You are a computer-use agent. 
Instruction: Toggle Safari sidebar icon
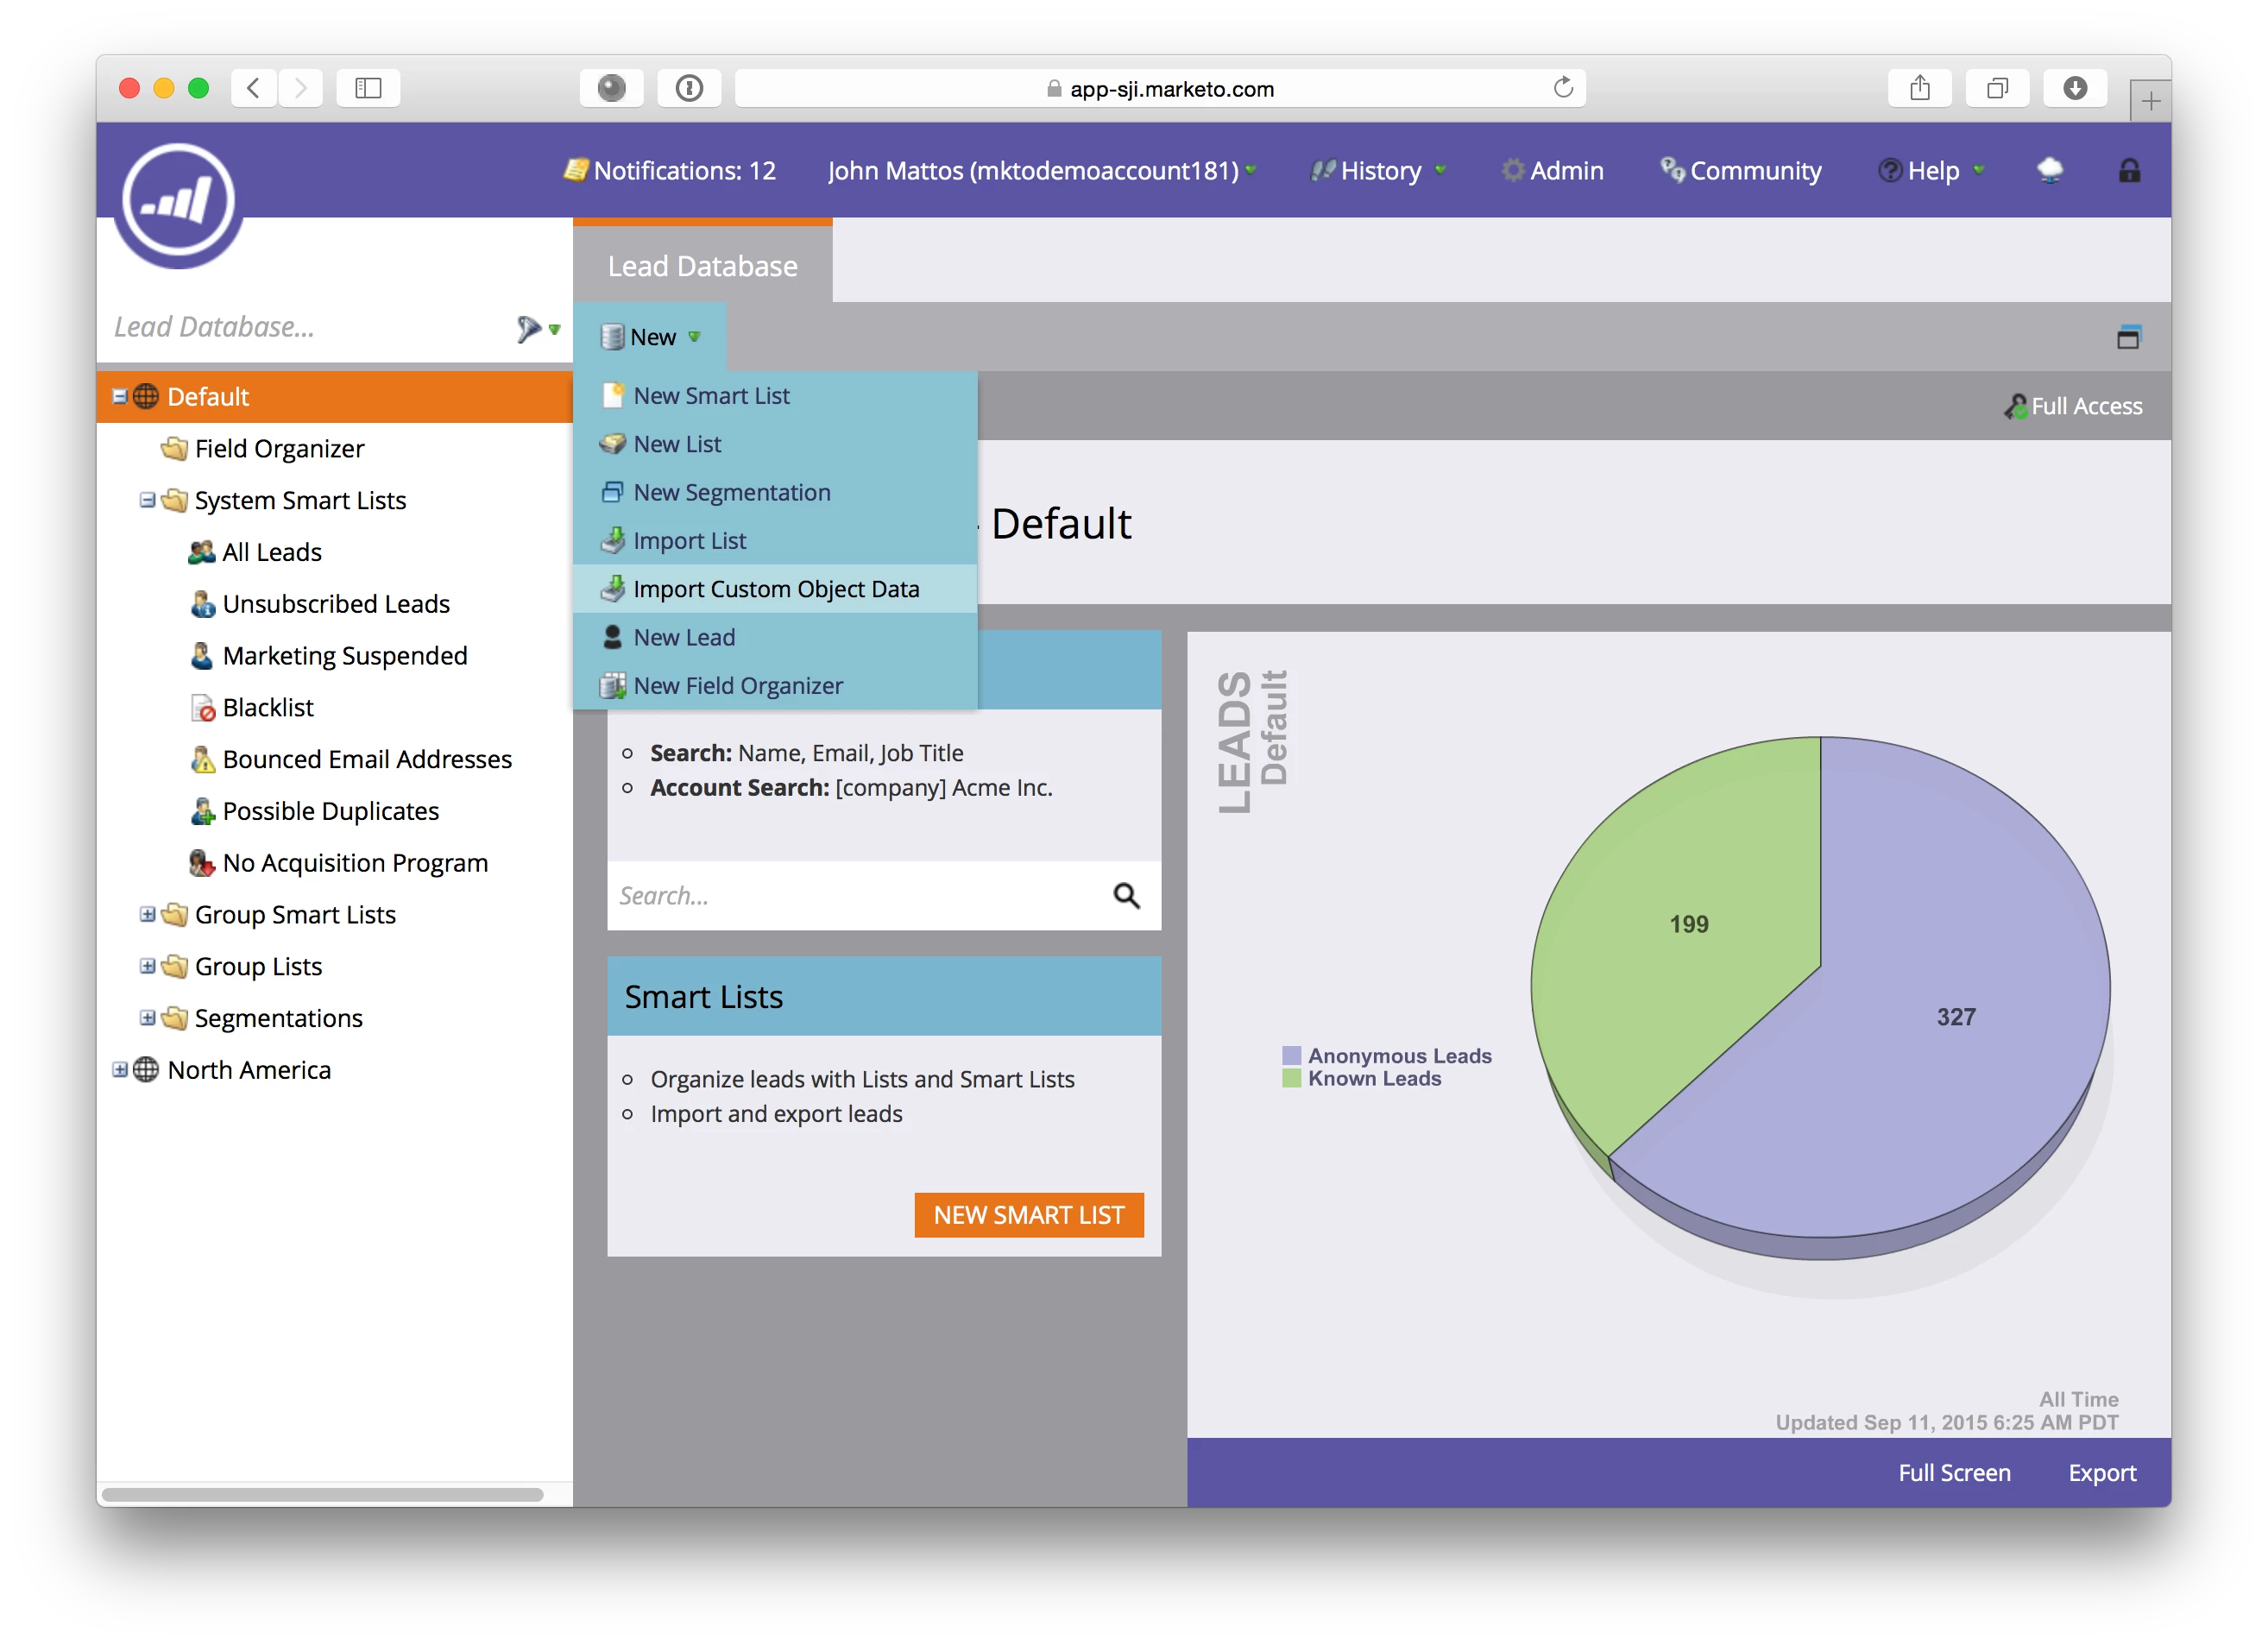pos(368,88)
